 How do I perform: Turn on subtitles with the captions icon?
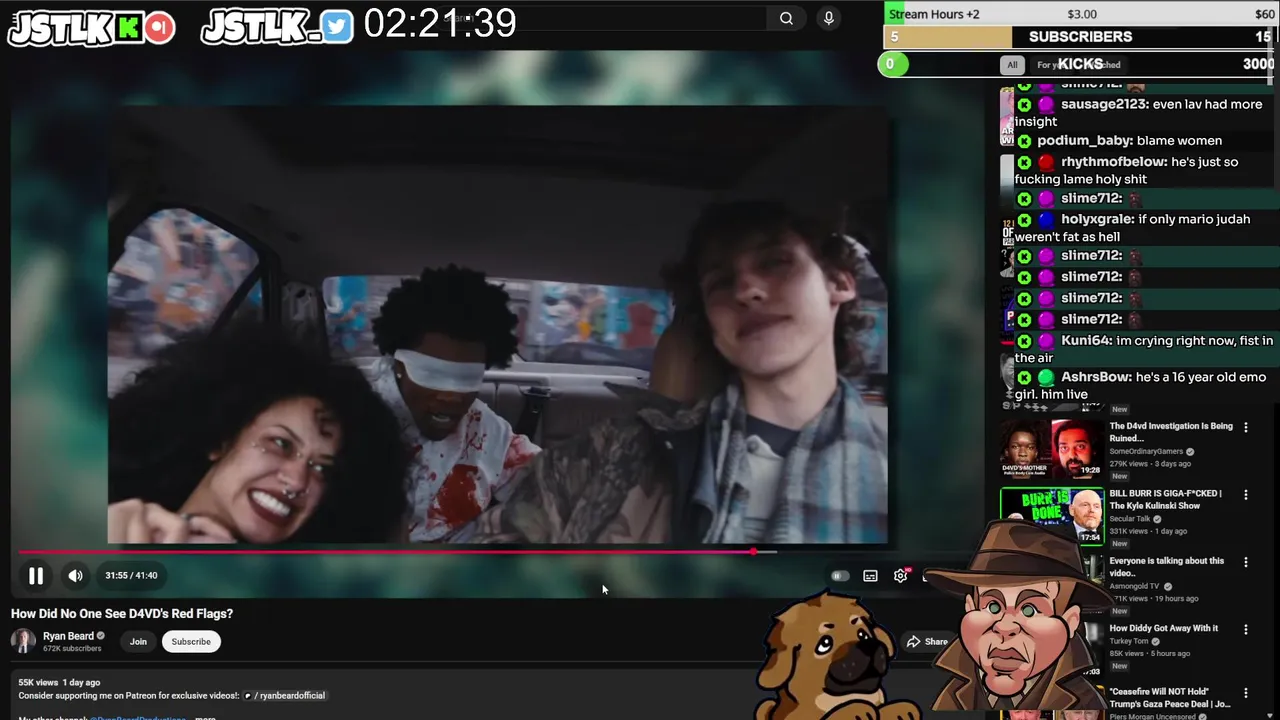click(x=870, y=576)
